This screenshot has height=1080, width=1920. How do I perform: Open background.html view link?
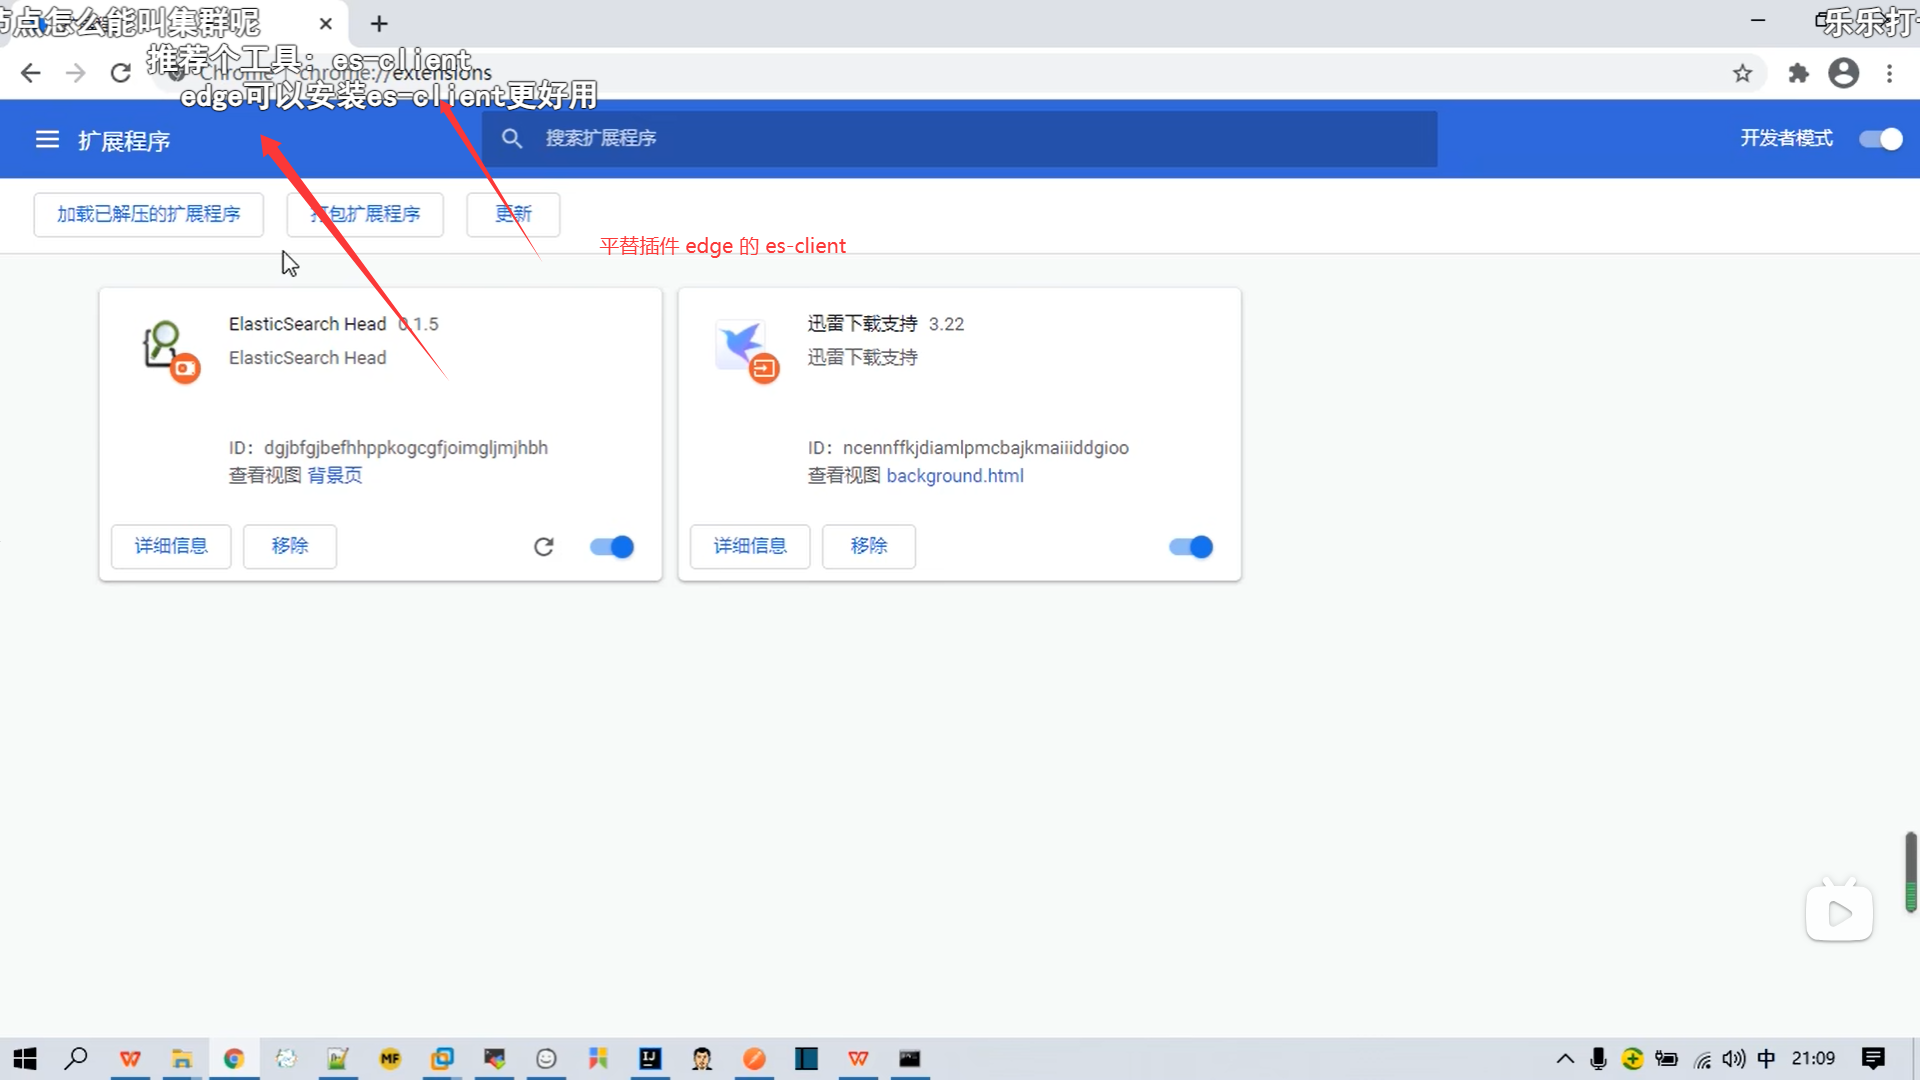(x=954, y=476)
